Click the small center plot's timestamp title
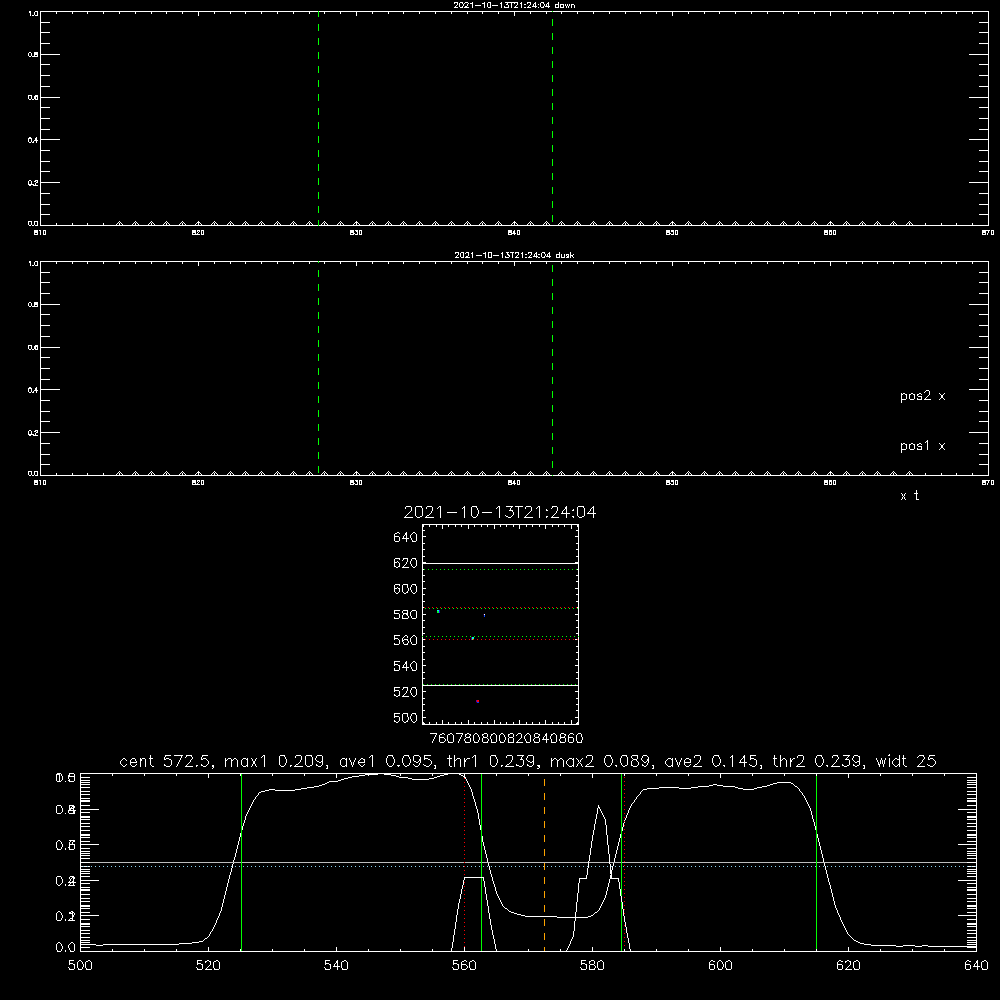Screen dimensions: 1000x1000 (500, 512)
